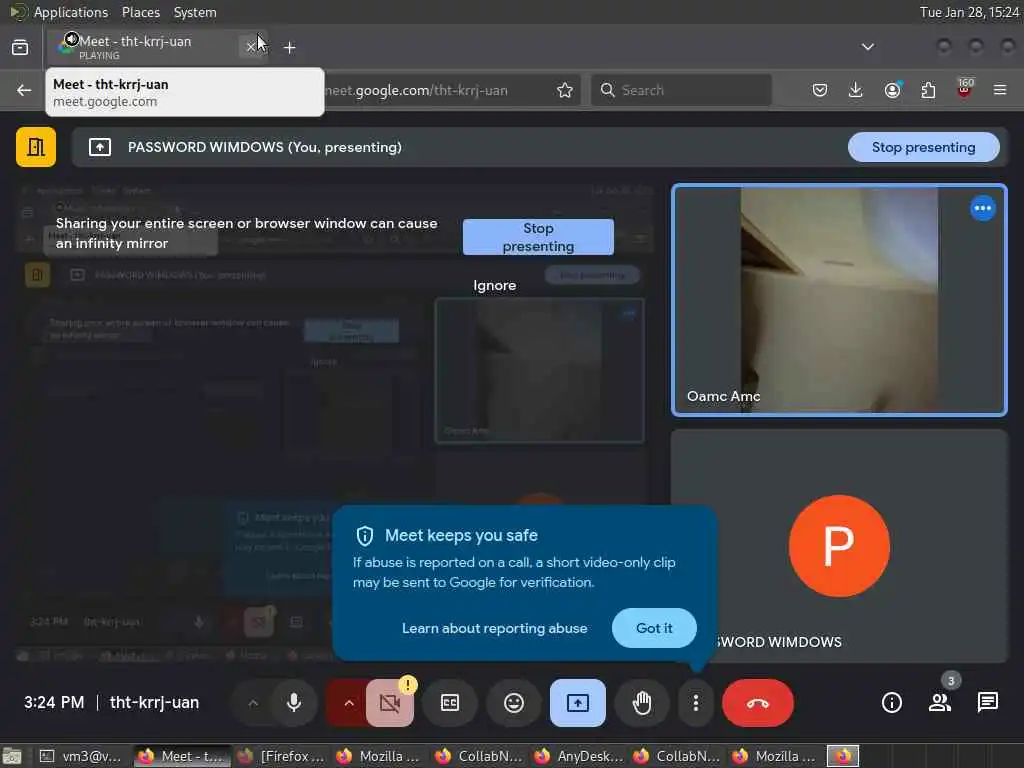The height and width of the screenshot is (768, 1024).
Task: Open the System menu
Action: pyautogui.click(x=195, y=12)
